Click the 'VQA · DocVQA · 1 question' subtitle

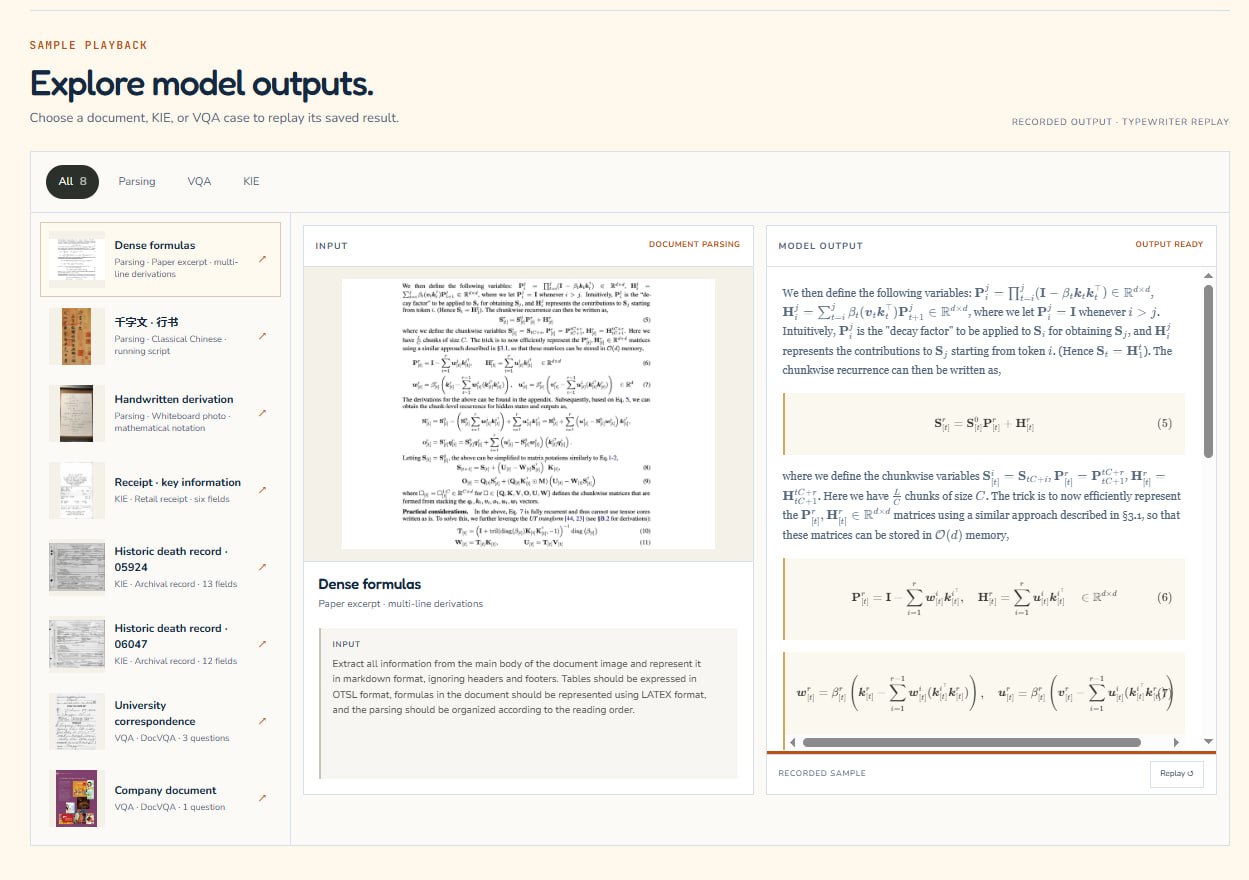170,807
